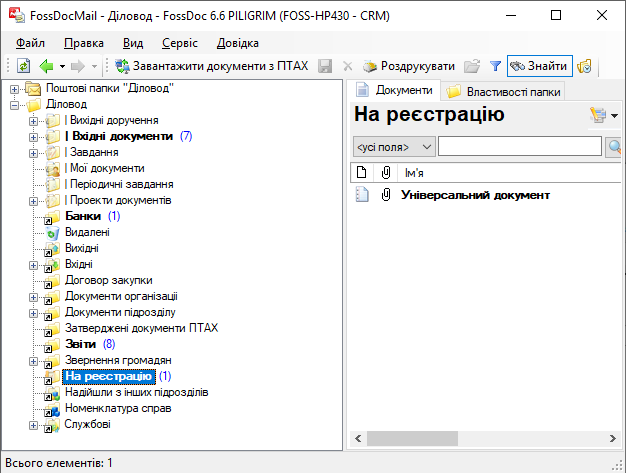Open the Правка menu
Screen dimensions: 626x473
(84, 43)
